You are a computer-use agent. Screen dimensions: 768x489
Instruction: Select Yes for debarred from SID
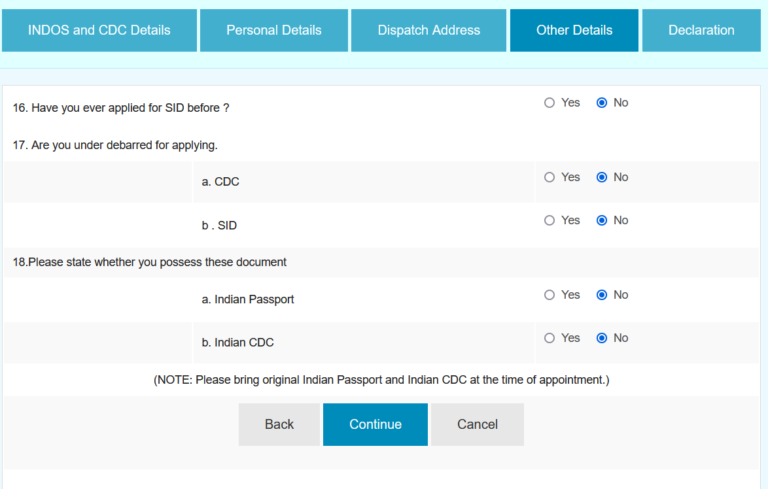[x=549, y=220]
